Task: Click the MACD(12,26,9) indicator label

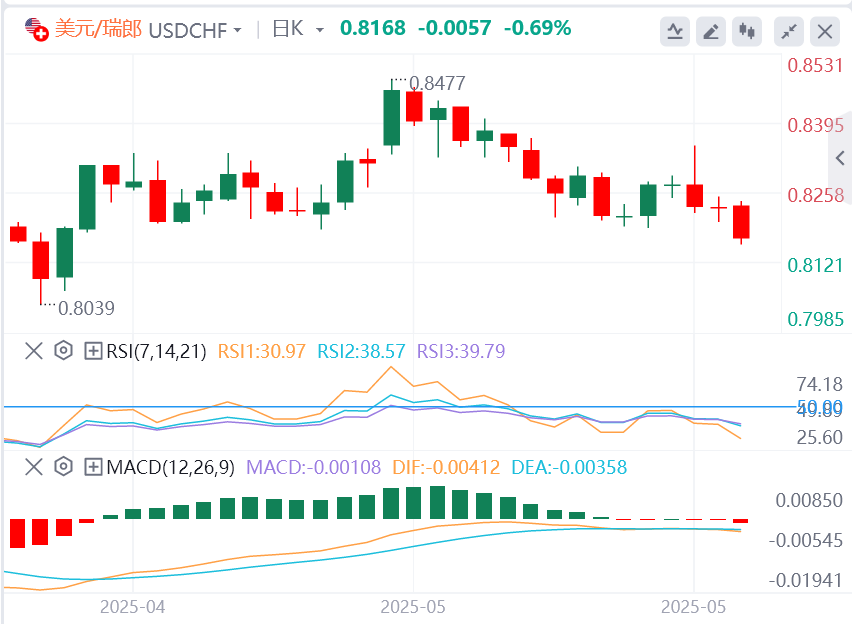Action: pos(170,466)
